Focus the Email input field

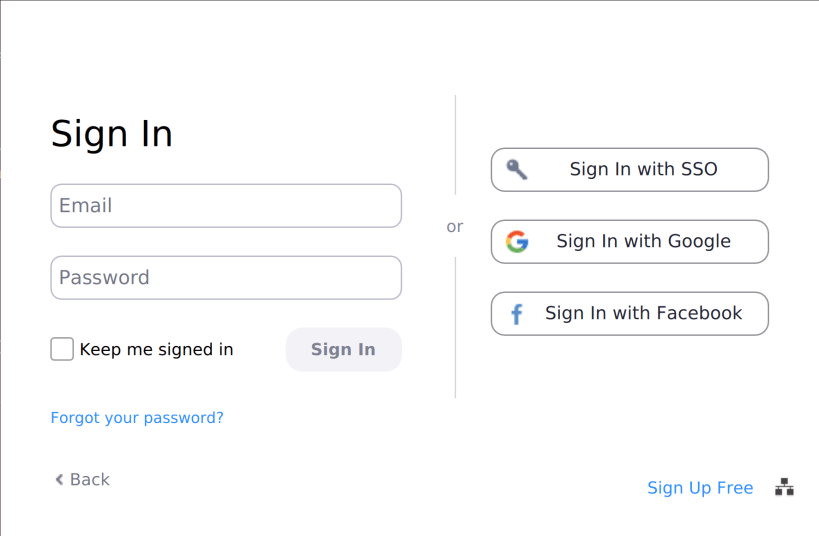pos(226,206)
